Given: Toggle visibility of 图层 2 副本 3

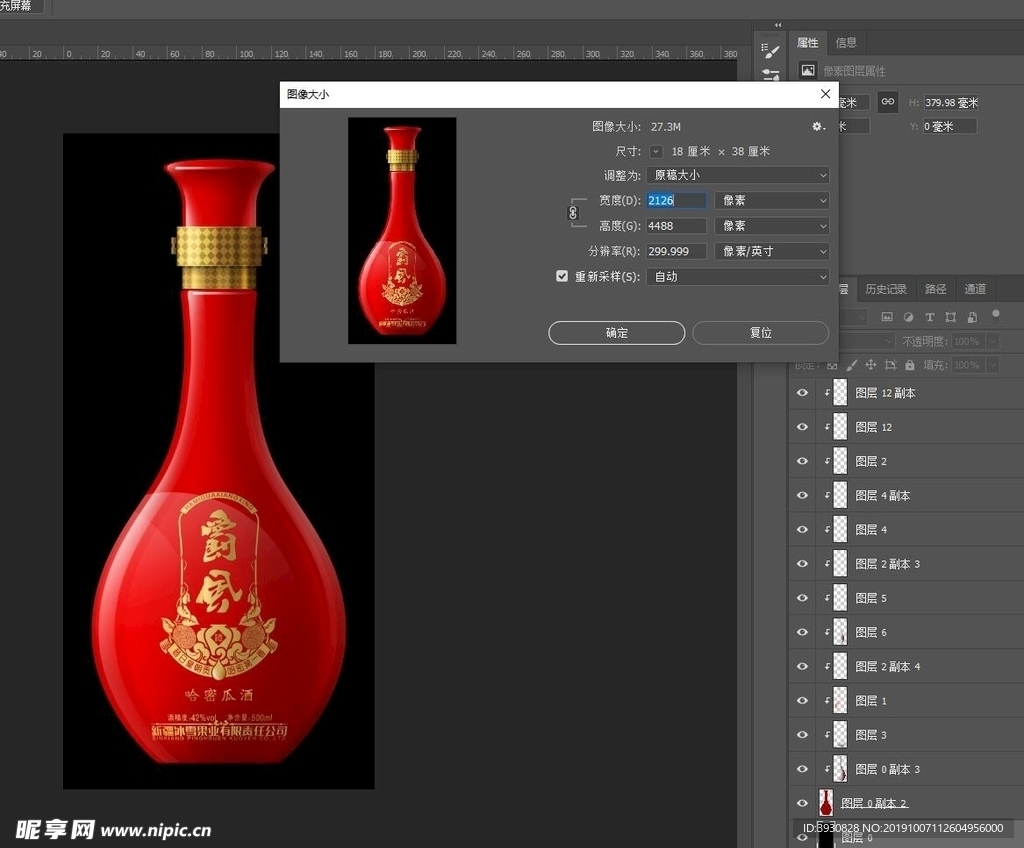Looking at the screenshot, I should tap(803, 563).
